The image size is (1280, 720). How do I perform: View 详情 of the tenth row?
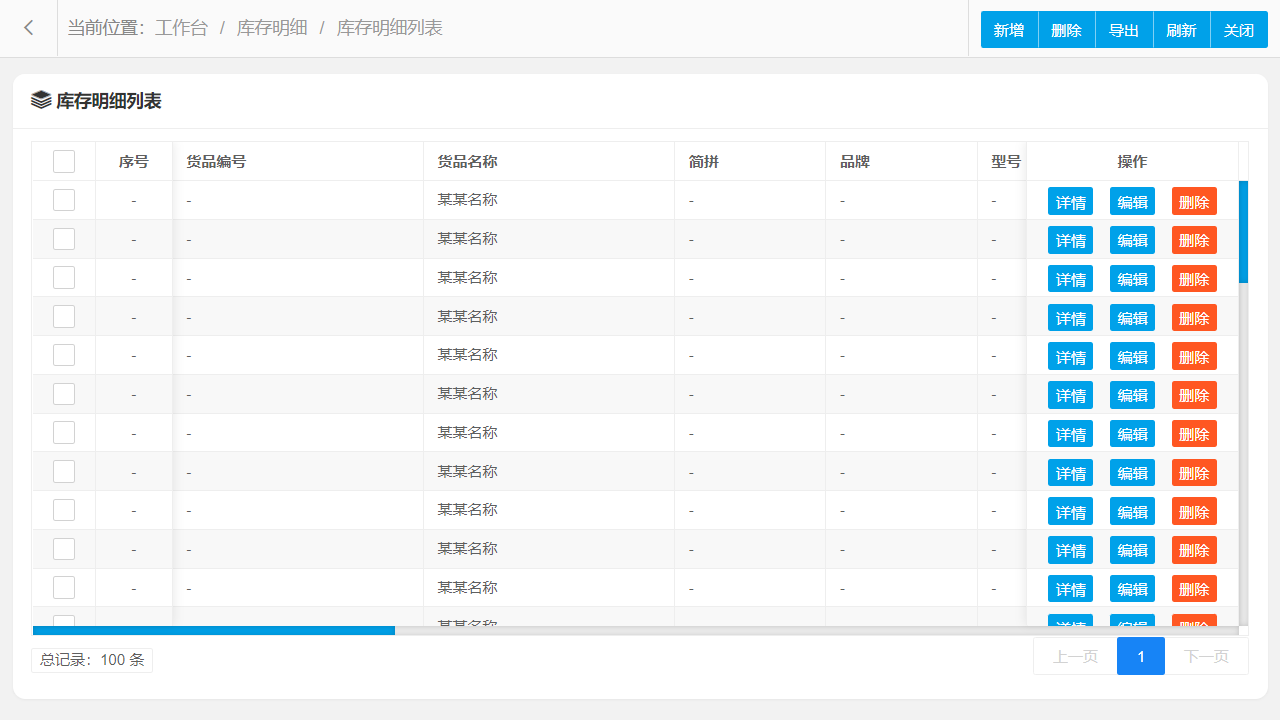1070,550
